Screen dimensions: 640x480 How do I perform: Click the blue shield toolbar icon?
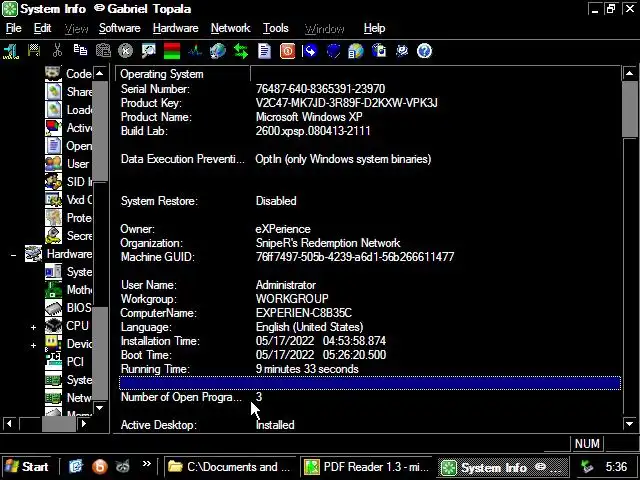tap(333, 51)
